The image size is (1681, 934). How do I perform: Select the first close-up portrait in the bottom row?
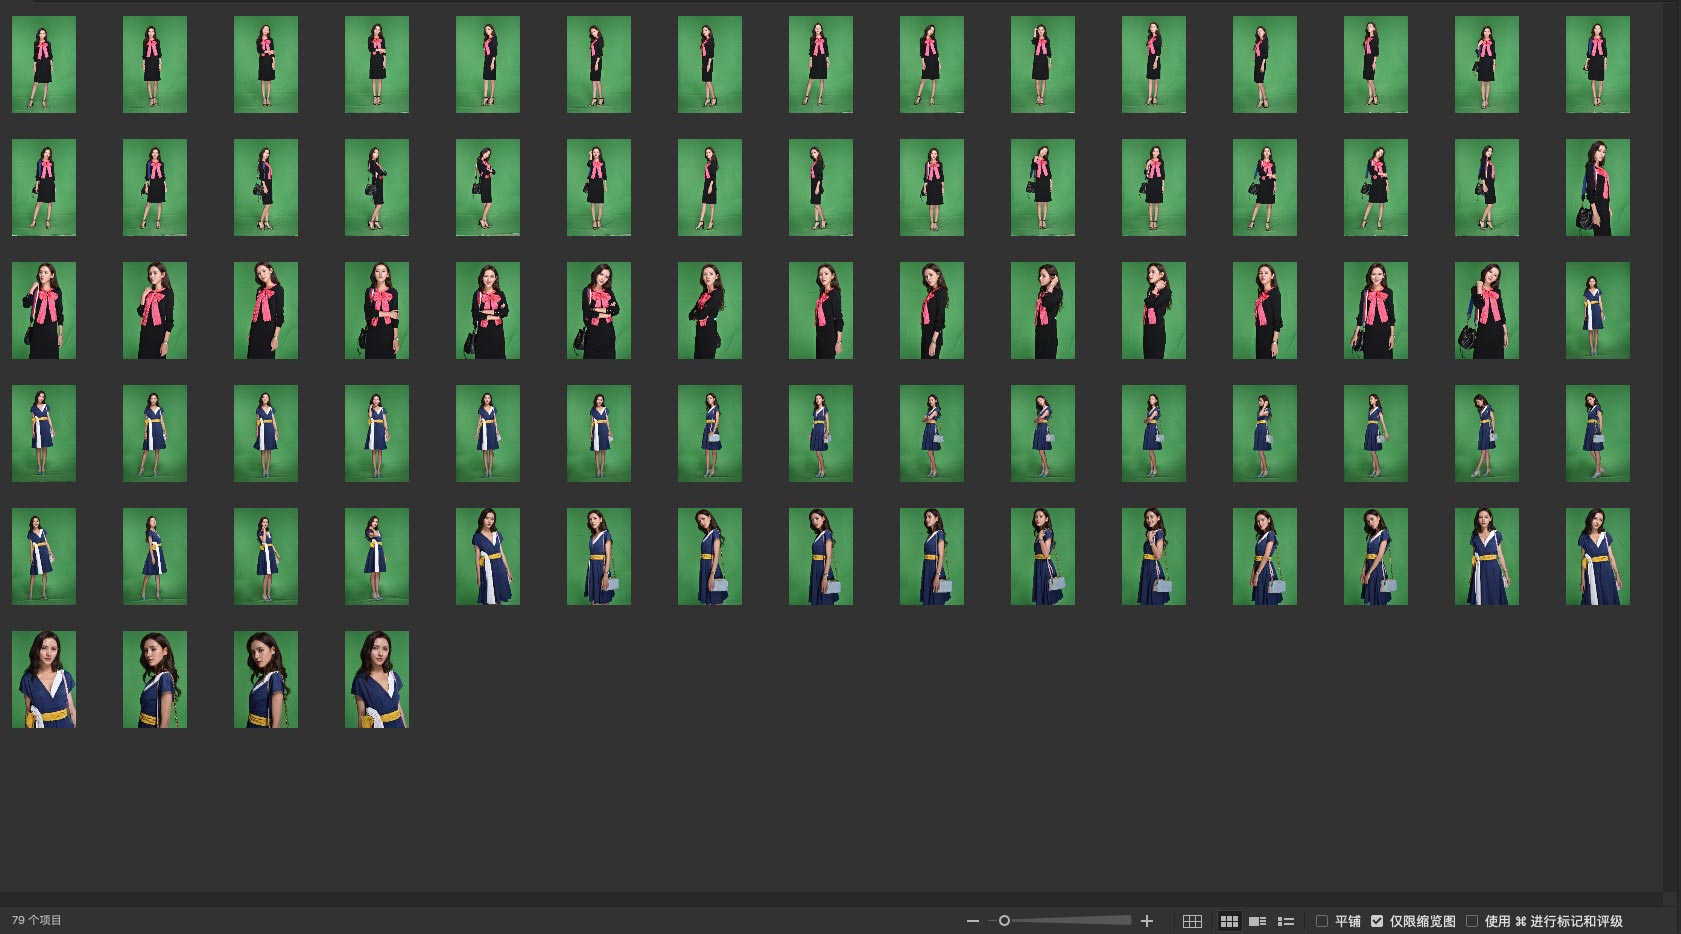(x=44, y=679)
